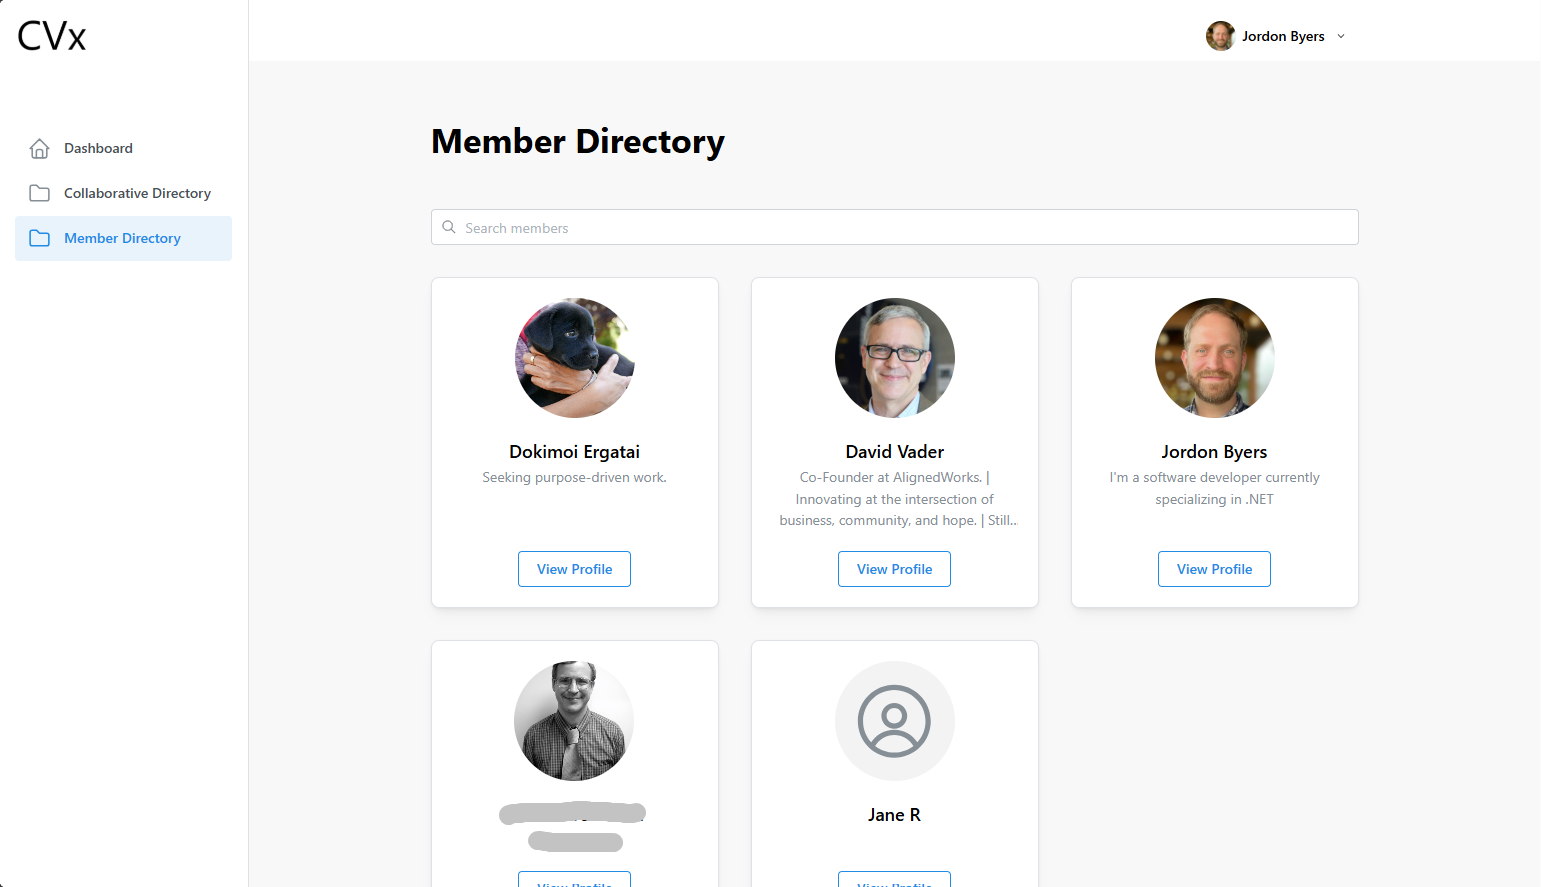
Task: Open Collaborative Directory from the sidebar
Action: 137,192
